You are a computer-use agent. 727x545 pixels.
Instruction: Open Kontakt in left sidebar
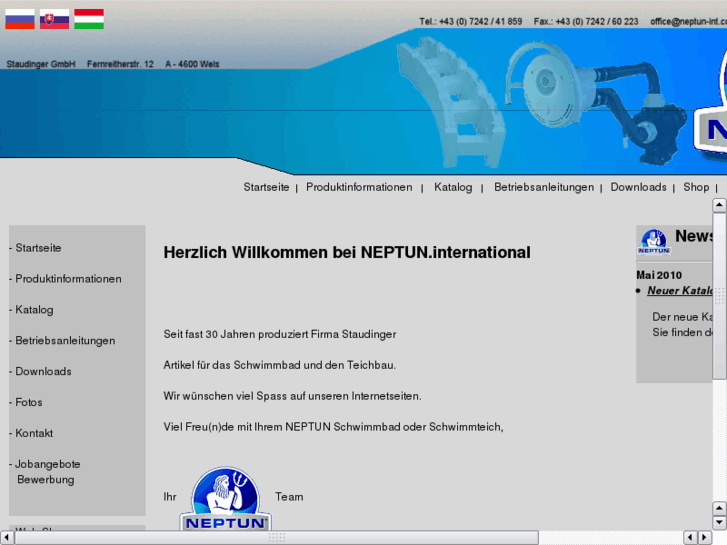[x=34, y=433]
